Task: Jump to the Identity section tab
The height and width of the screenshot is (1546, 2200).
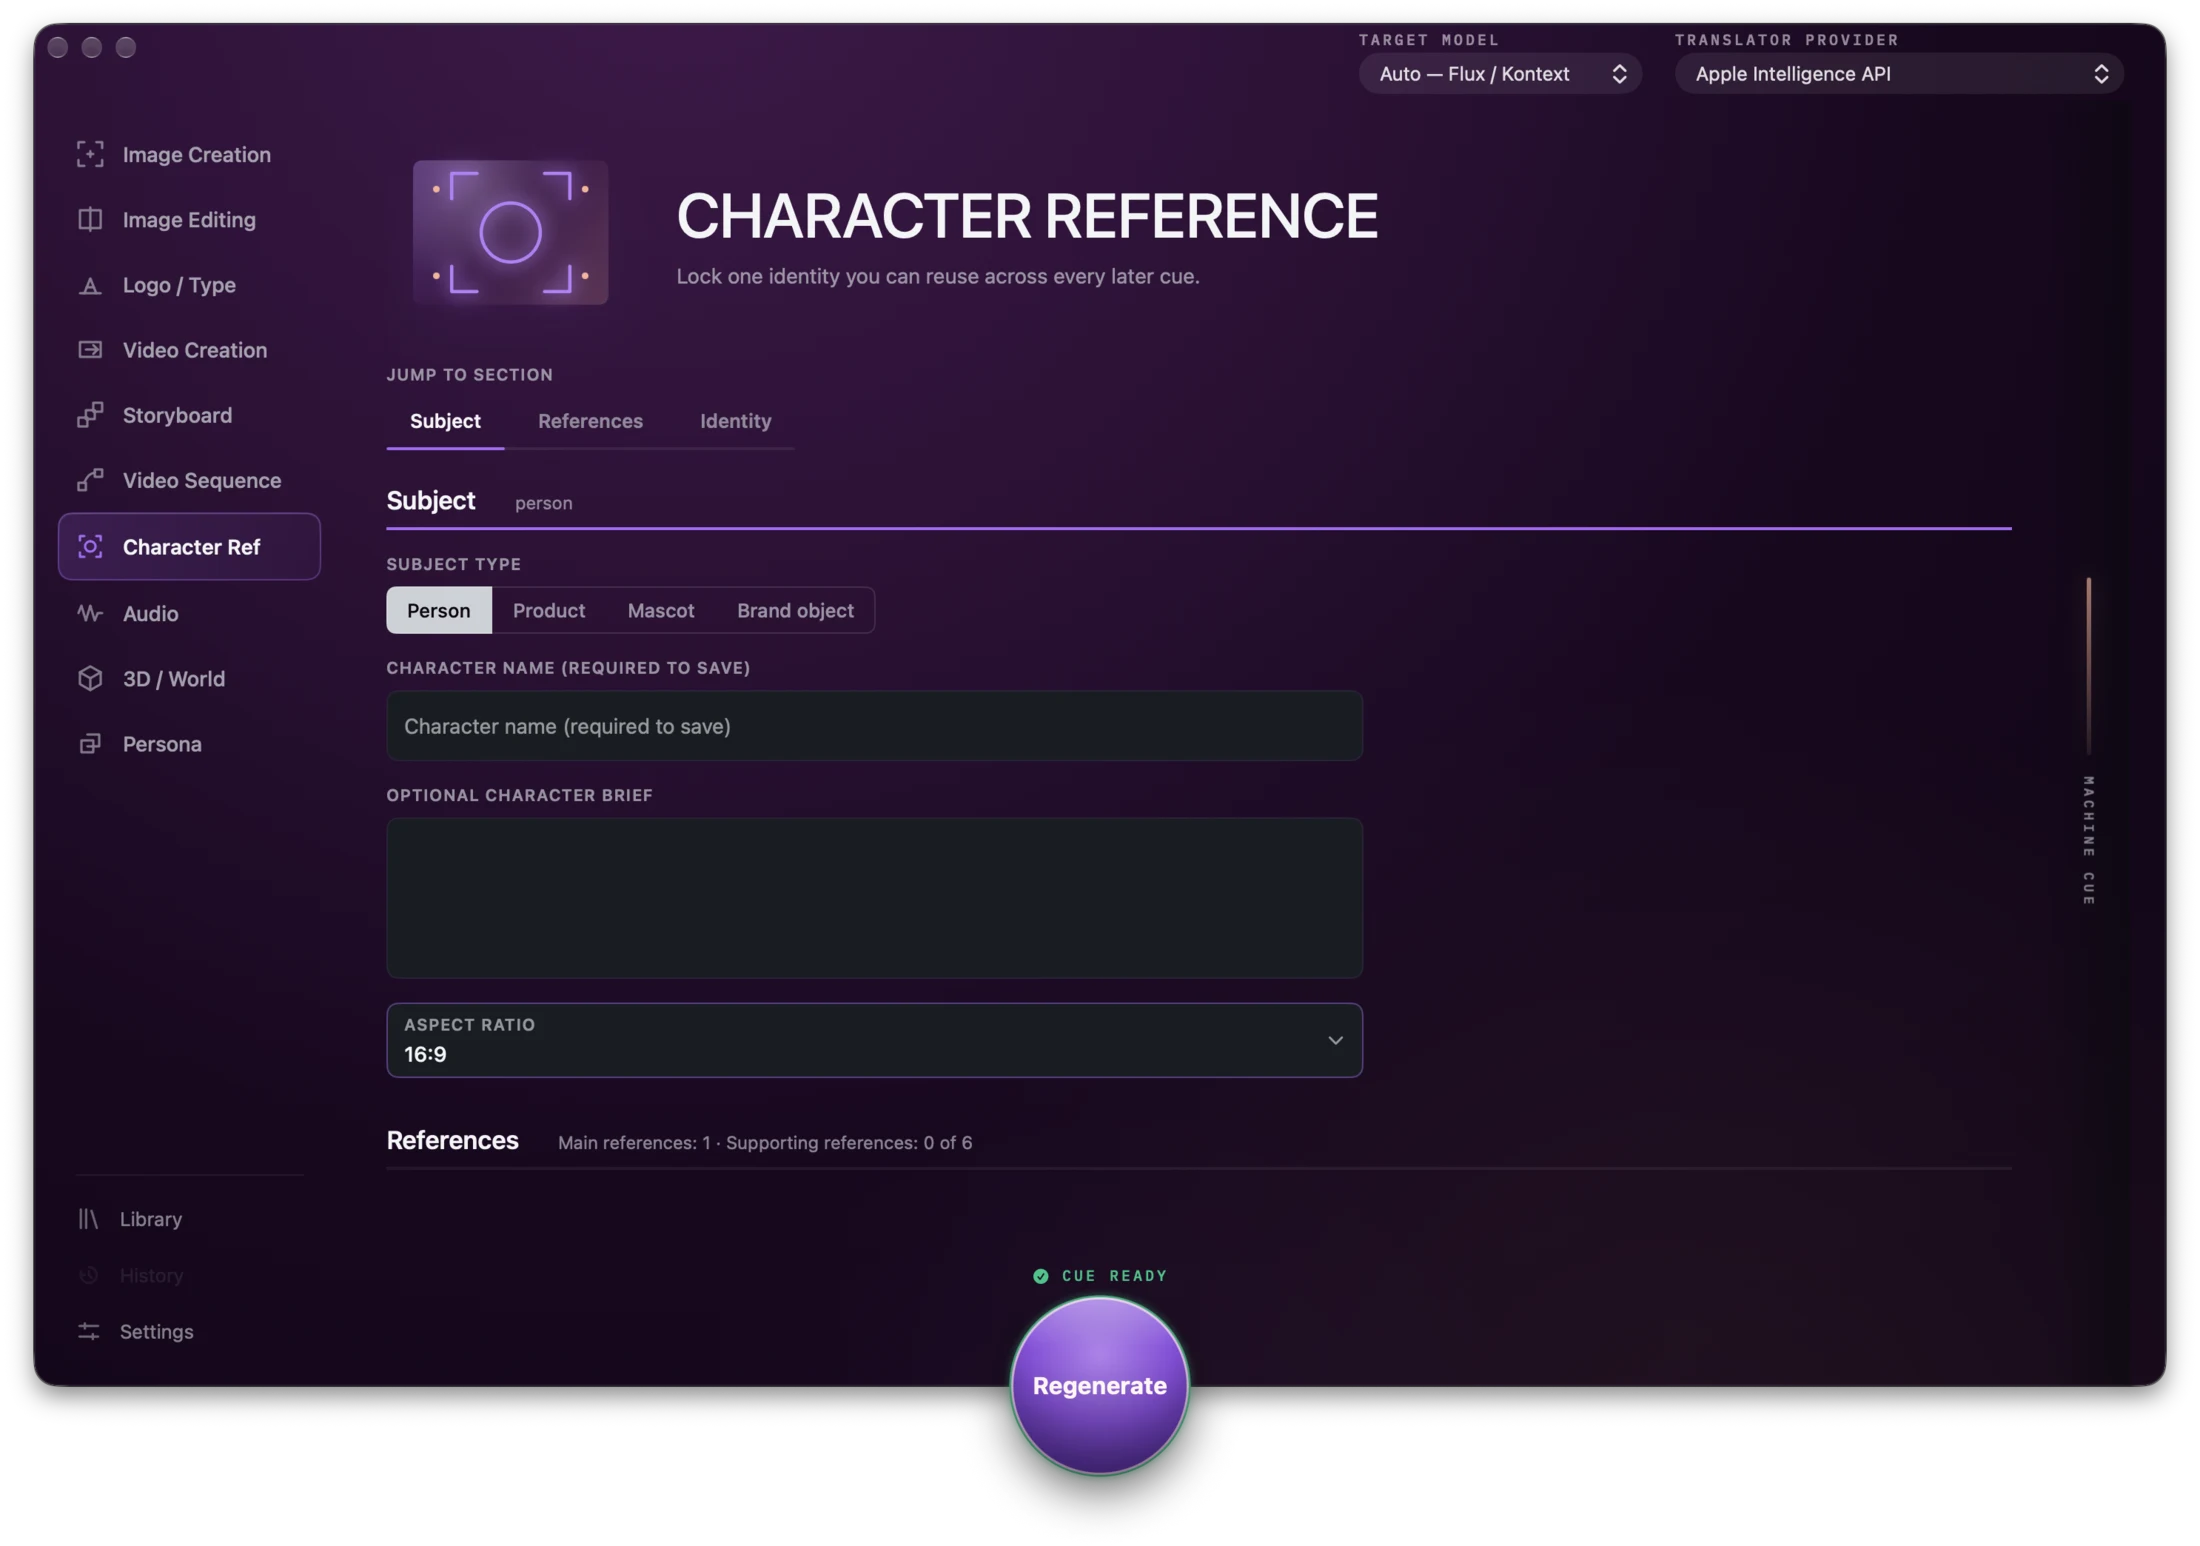Action: pyautogui.click(x=735, y=421)
